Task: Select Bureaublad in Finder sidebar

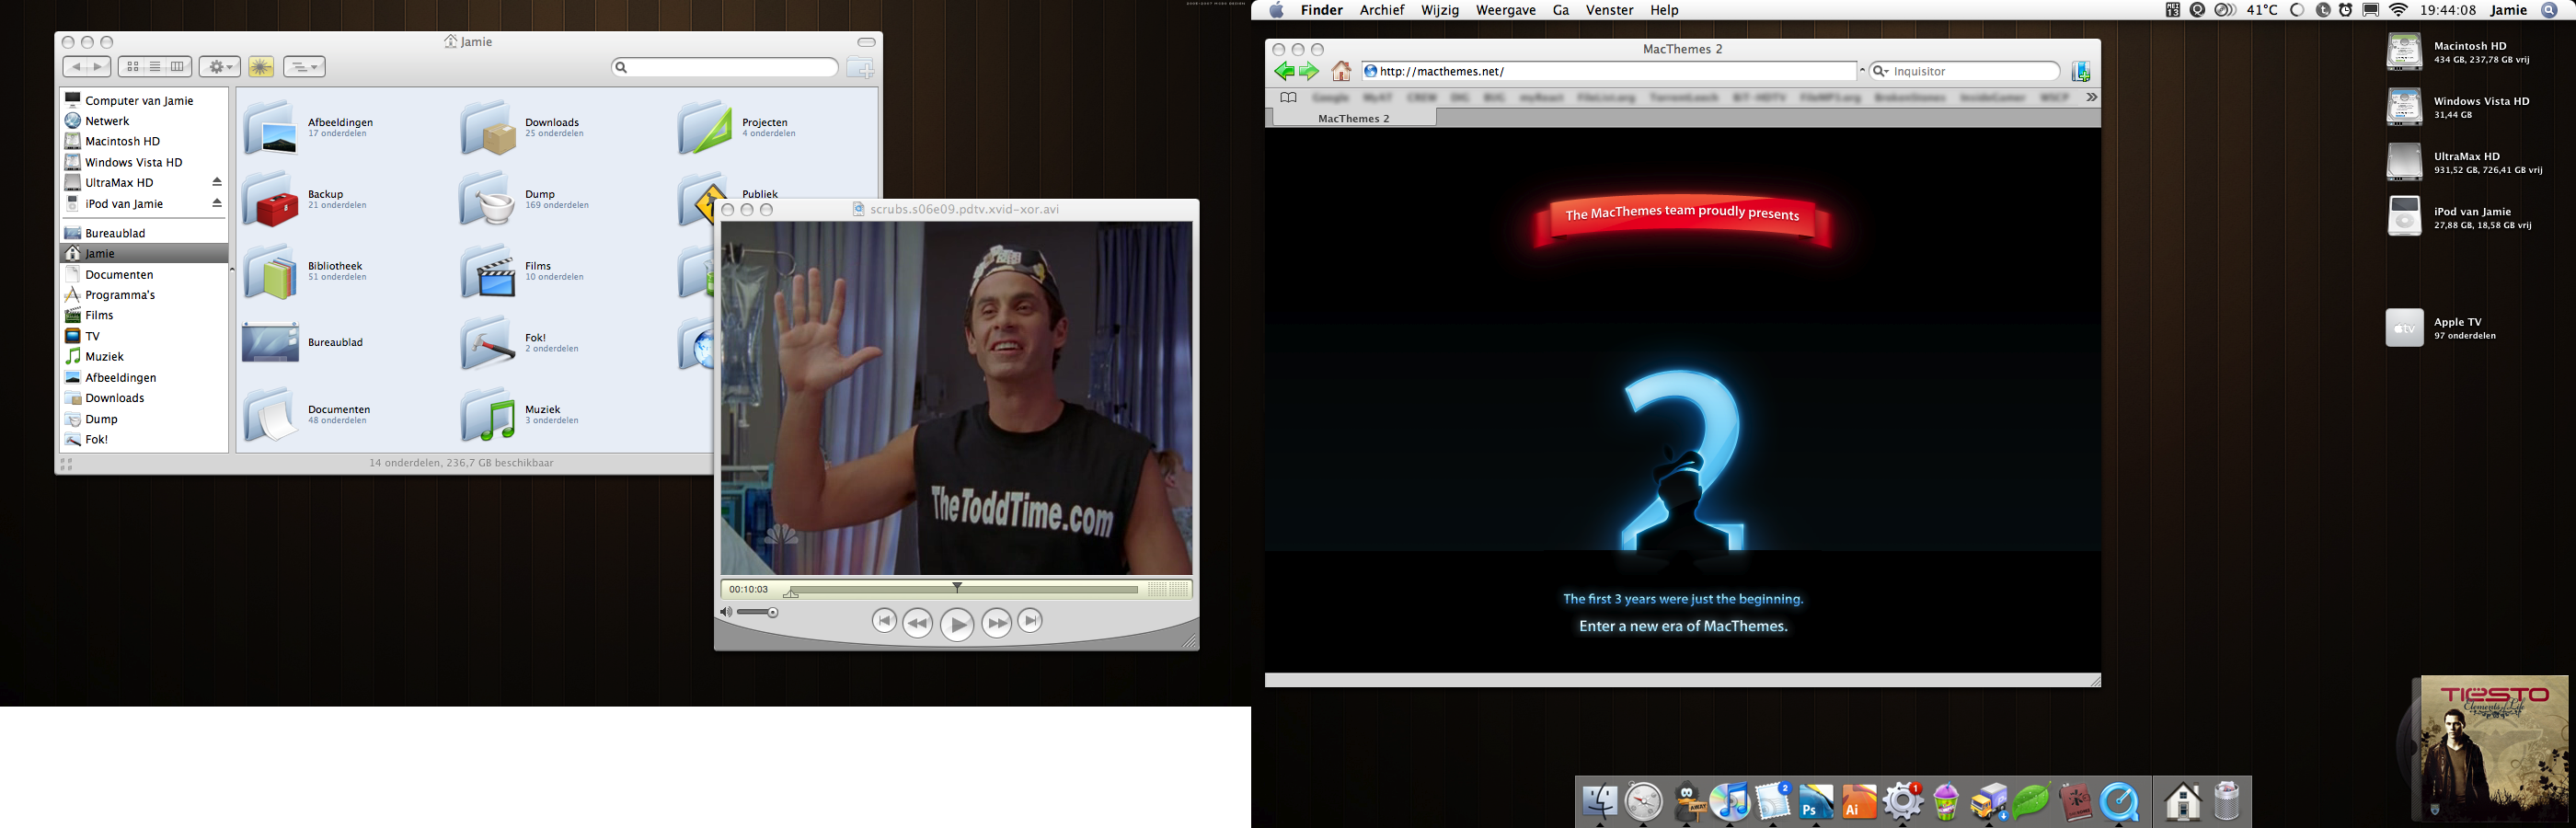Action: (x=115, y=233)
